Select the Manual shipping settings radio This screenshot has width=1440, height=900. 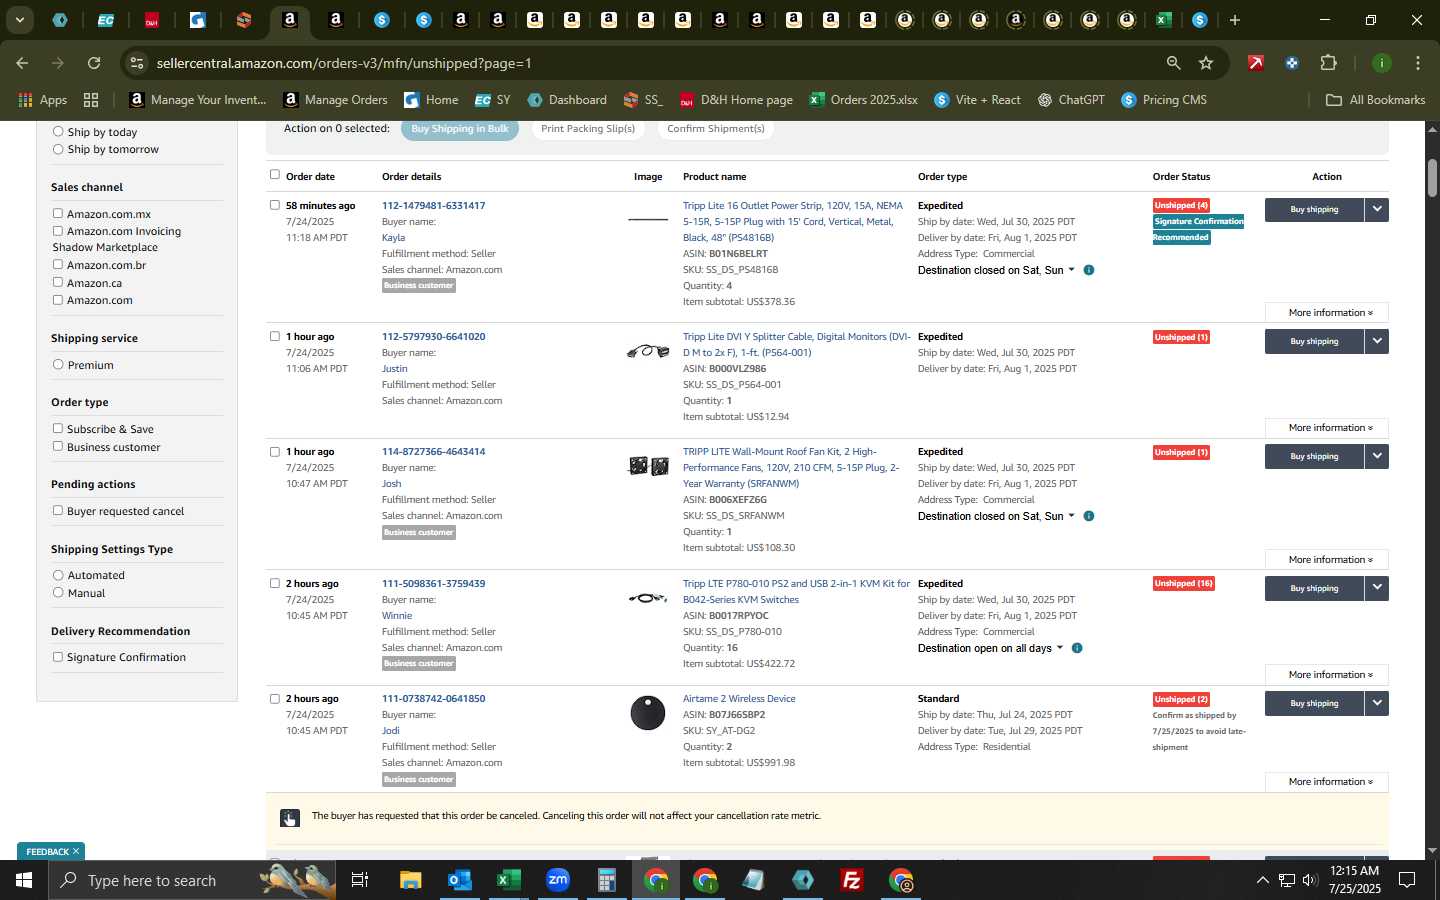(58, 592)
